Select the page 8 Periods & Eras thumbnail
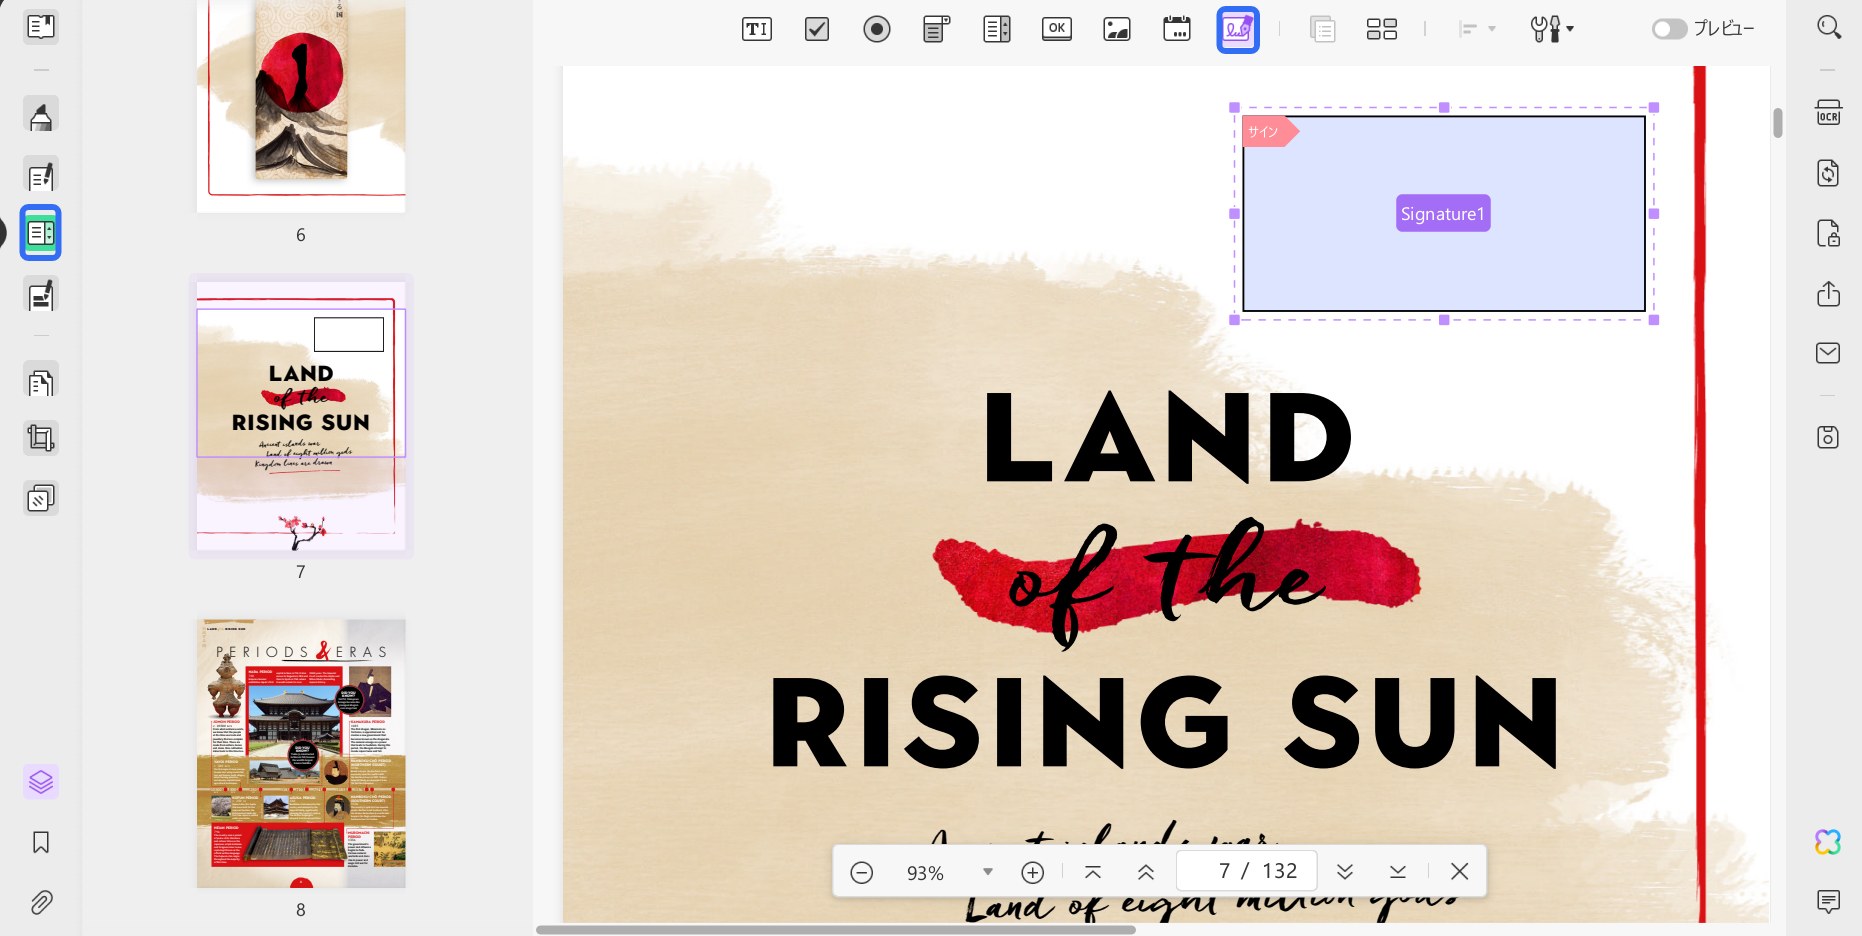Image resolution: width=1862 pixels, height=936 pixels. tap(301, 754)
